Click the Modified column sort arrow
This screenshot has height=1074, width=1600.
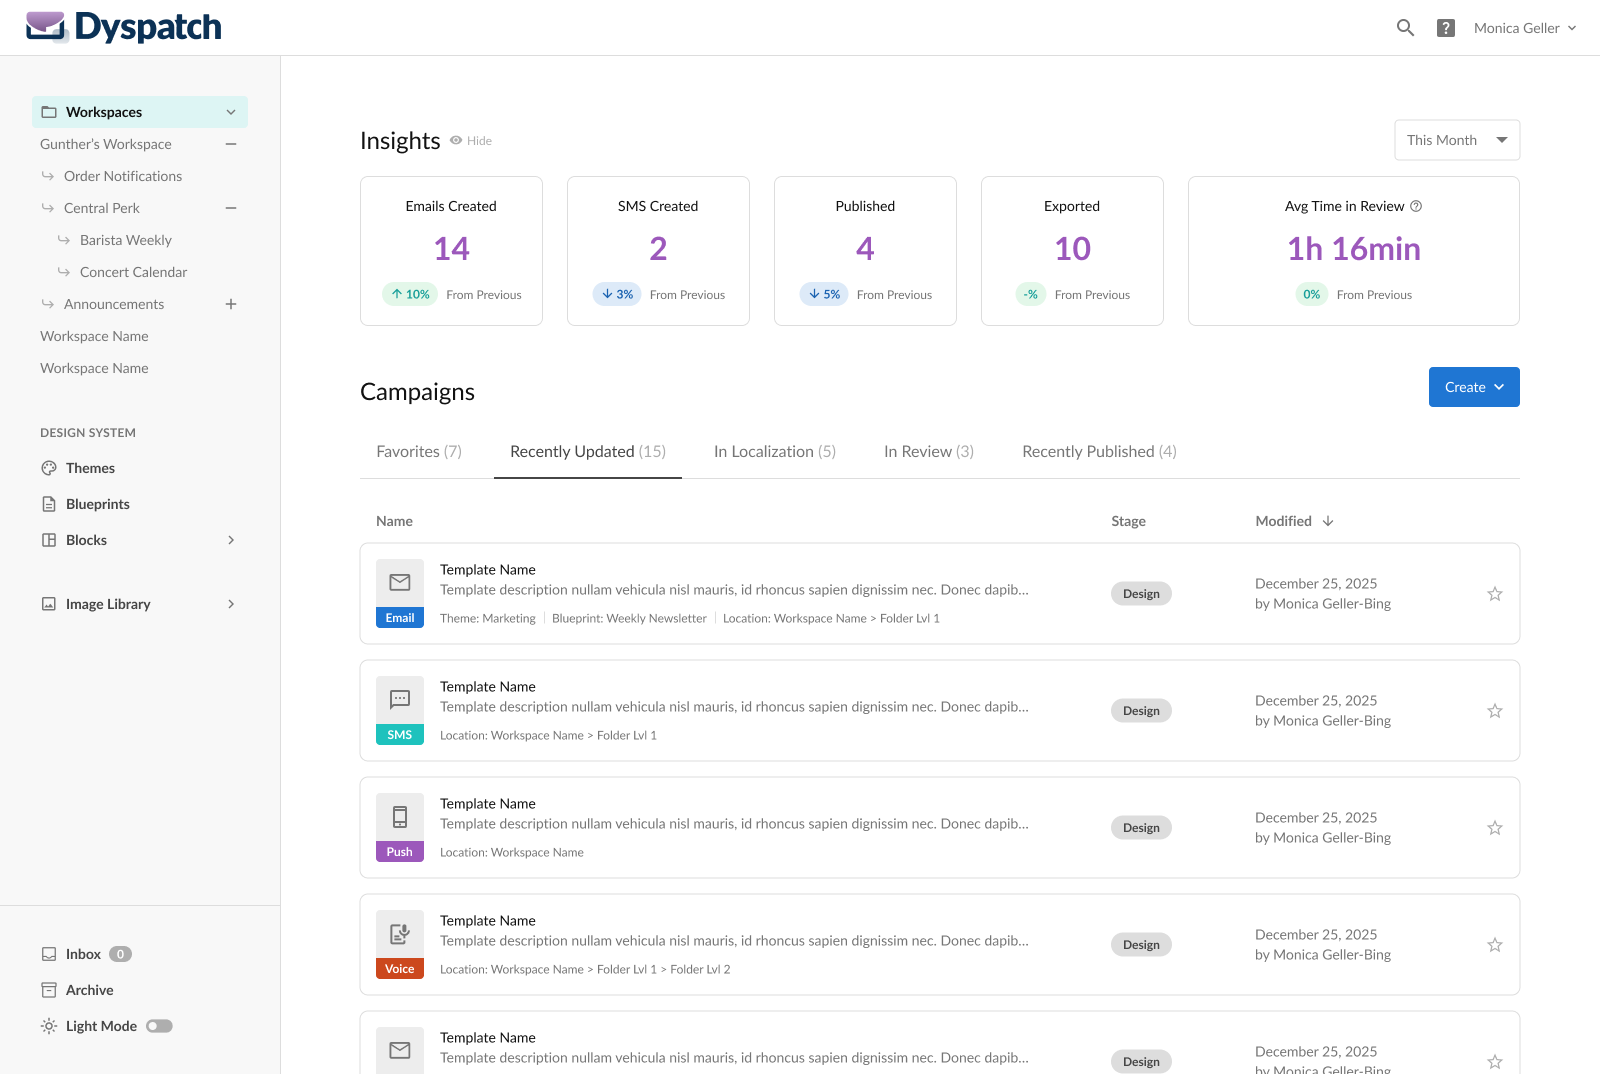(1328, 521)
